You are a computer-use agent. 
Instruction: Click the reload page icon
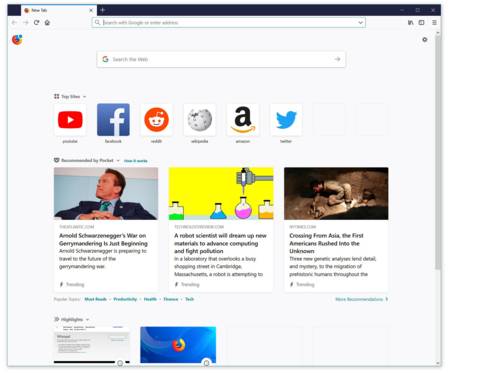[x=36, y=23]
